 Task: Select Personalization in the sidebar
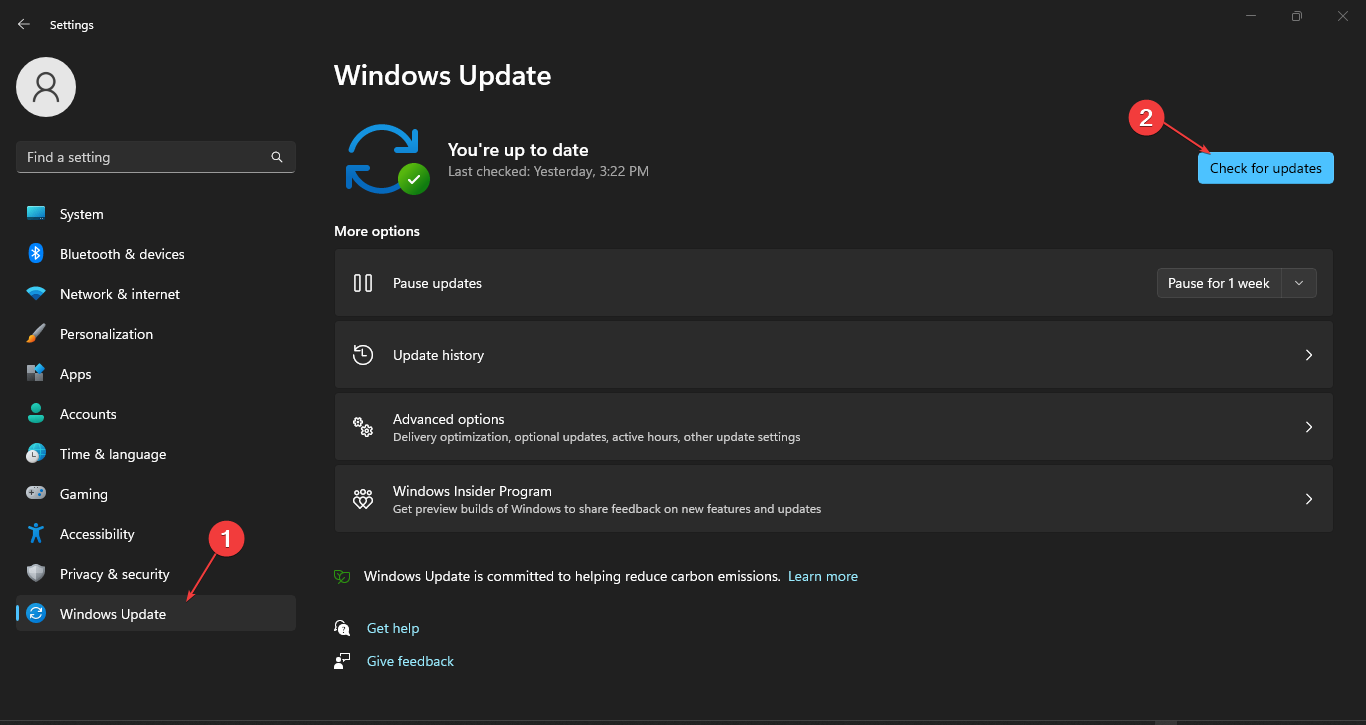pyautogui.click(x=156, y=334)
